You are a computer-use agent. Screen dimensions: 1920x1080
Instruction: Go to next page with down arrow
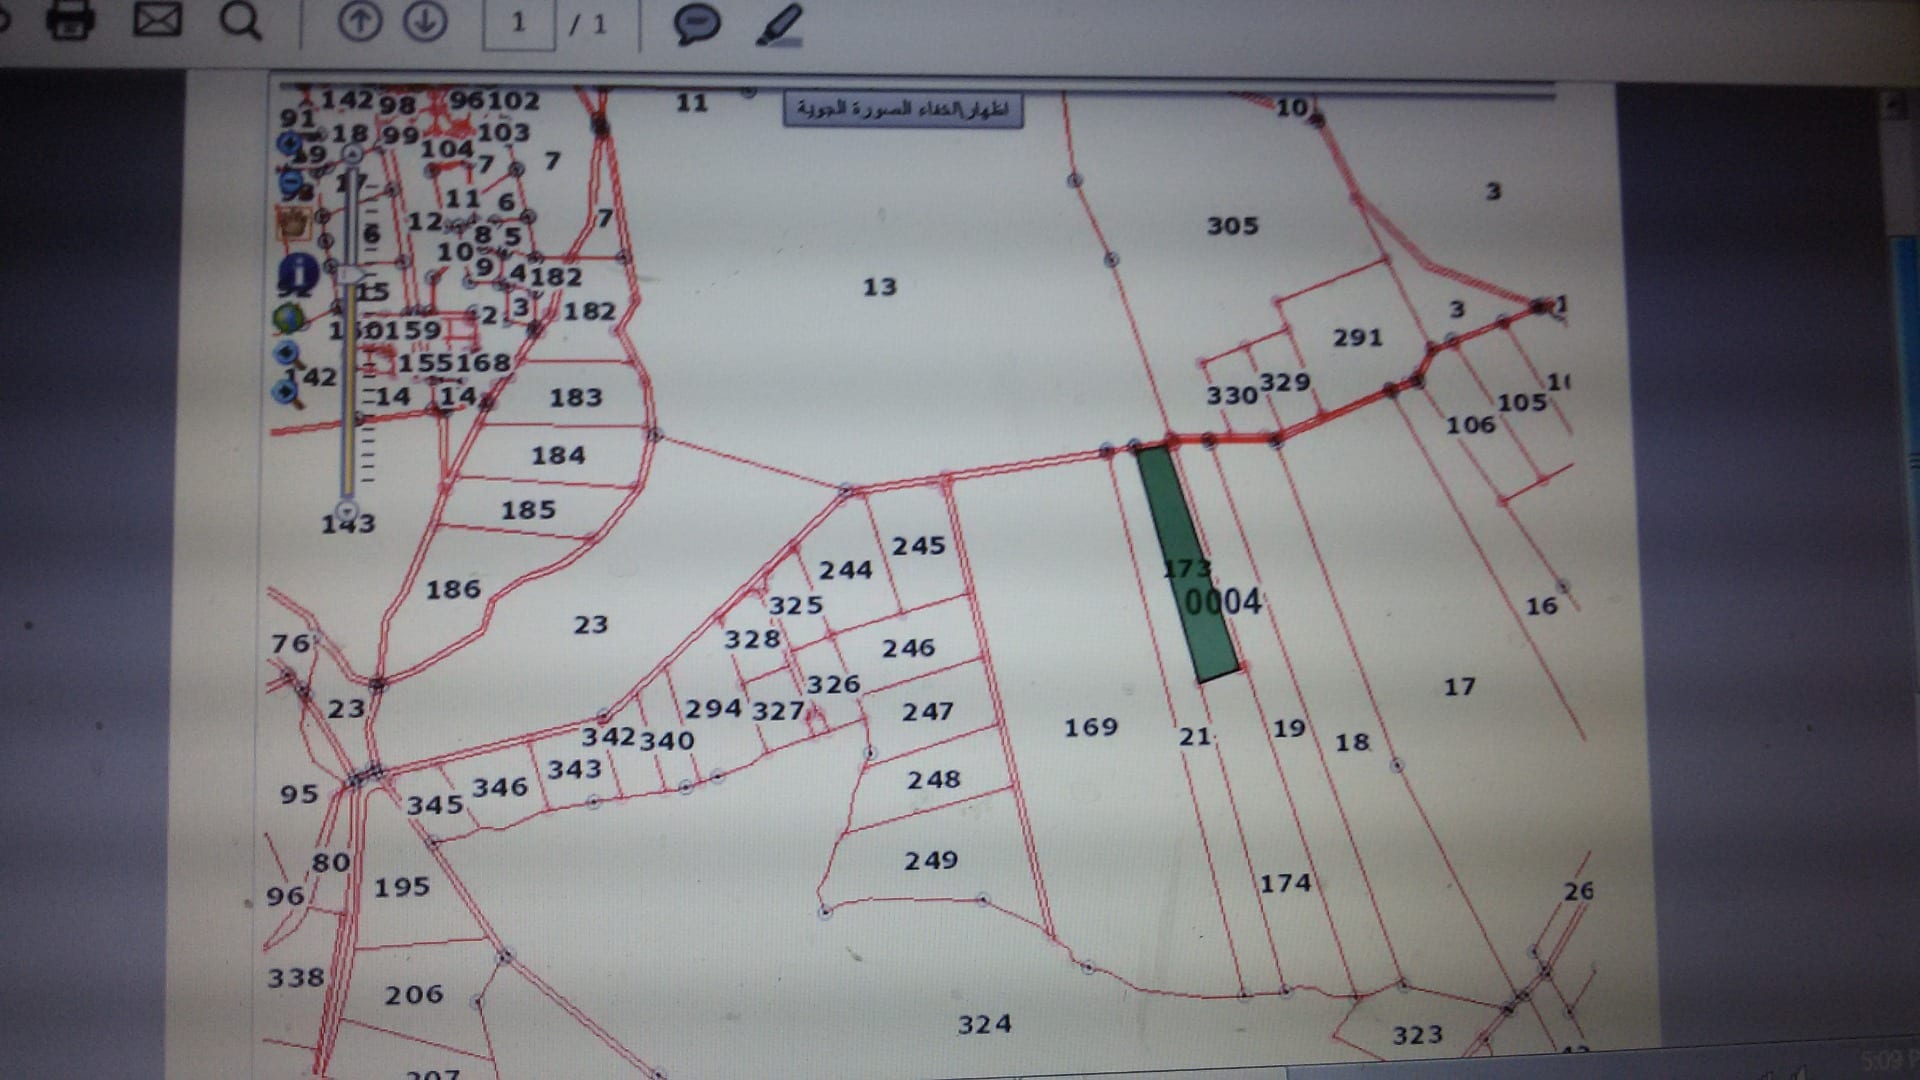pos(425,21)
